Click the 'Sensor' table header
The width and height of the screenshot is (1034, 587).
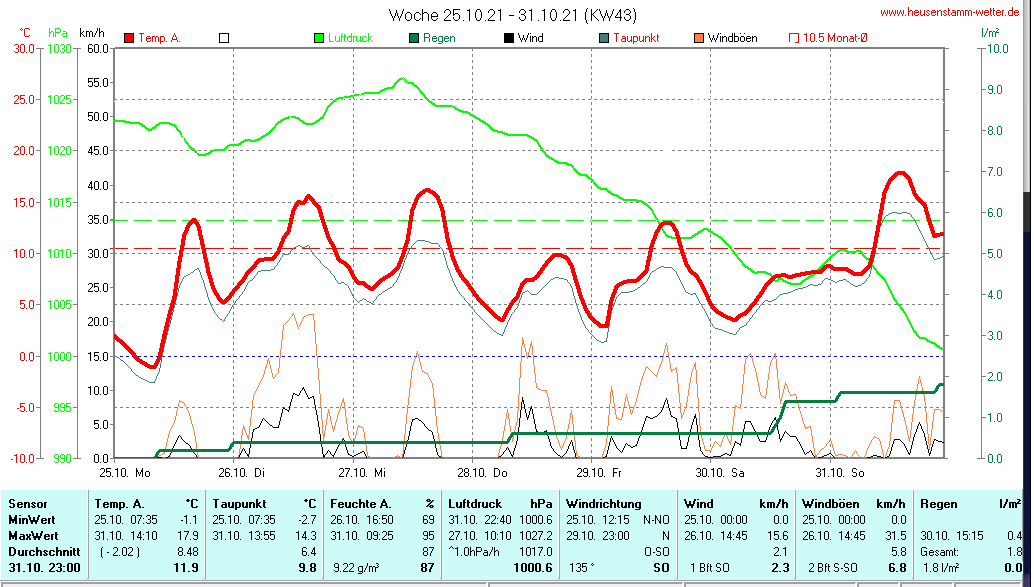pos(28,504)
